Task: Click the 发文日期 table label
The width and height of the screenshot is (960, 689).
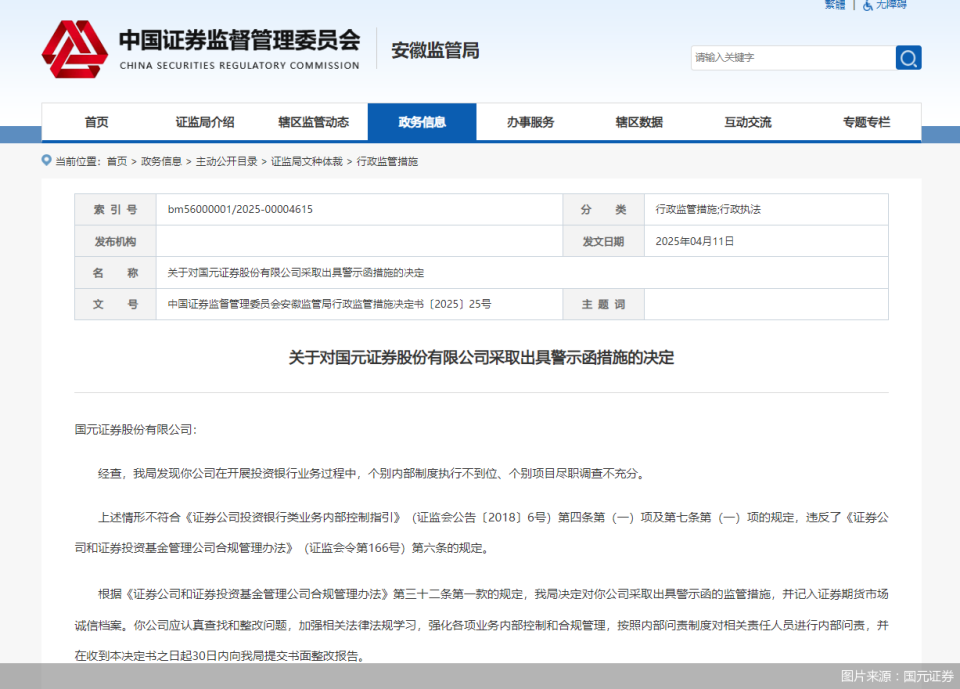Action: 603,241
